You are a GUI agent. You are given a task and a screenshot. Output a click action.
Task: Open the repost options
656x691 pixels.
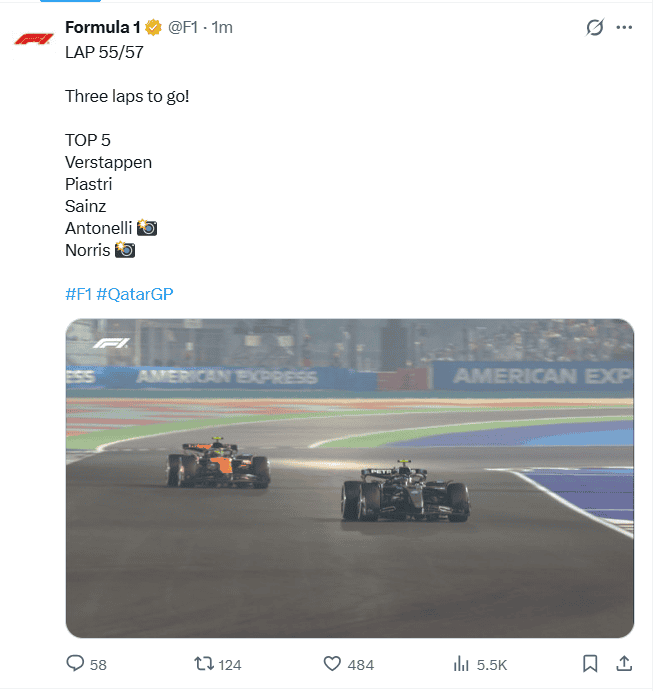pyautogui.click(x=203, y=664)
